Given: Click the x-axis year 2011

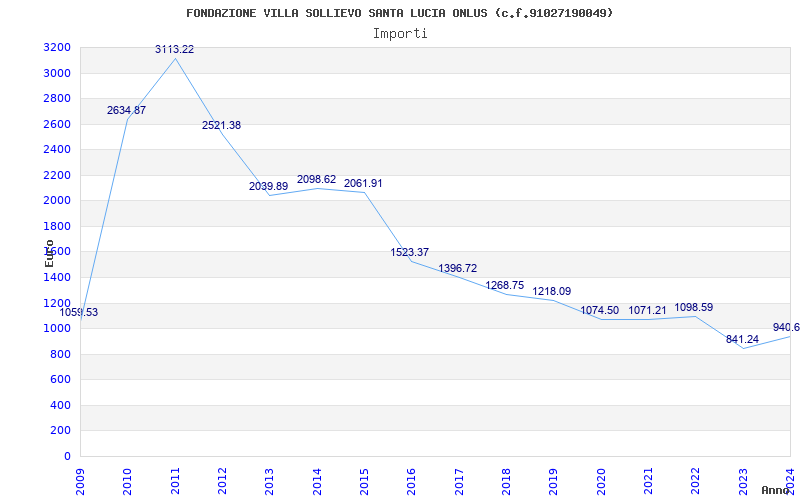Looking at the screenshot, I should pos(175,481).
